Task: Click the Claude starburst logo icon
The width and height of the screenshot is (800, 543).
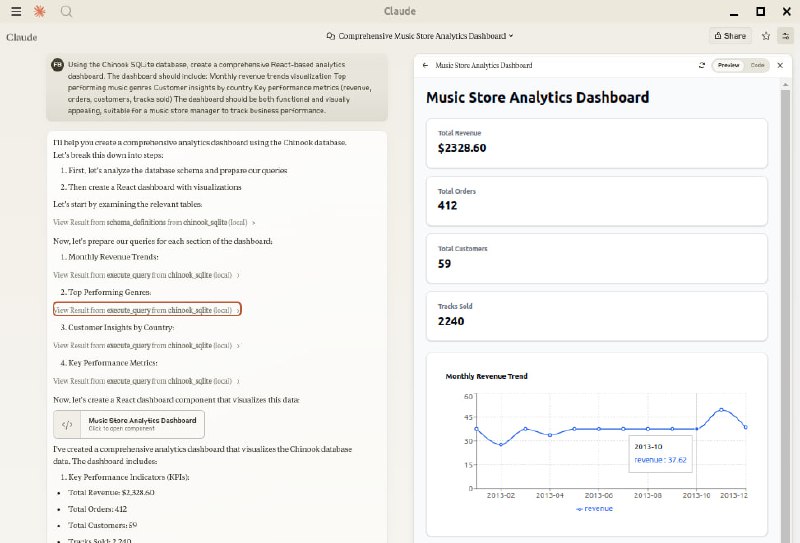Action: click(x=39, y=11)
